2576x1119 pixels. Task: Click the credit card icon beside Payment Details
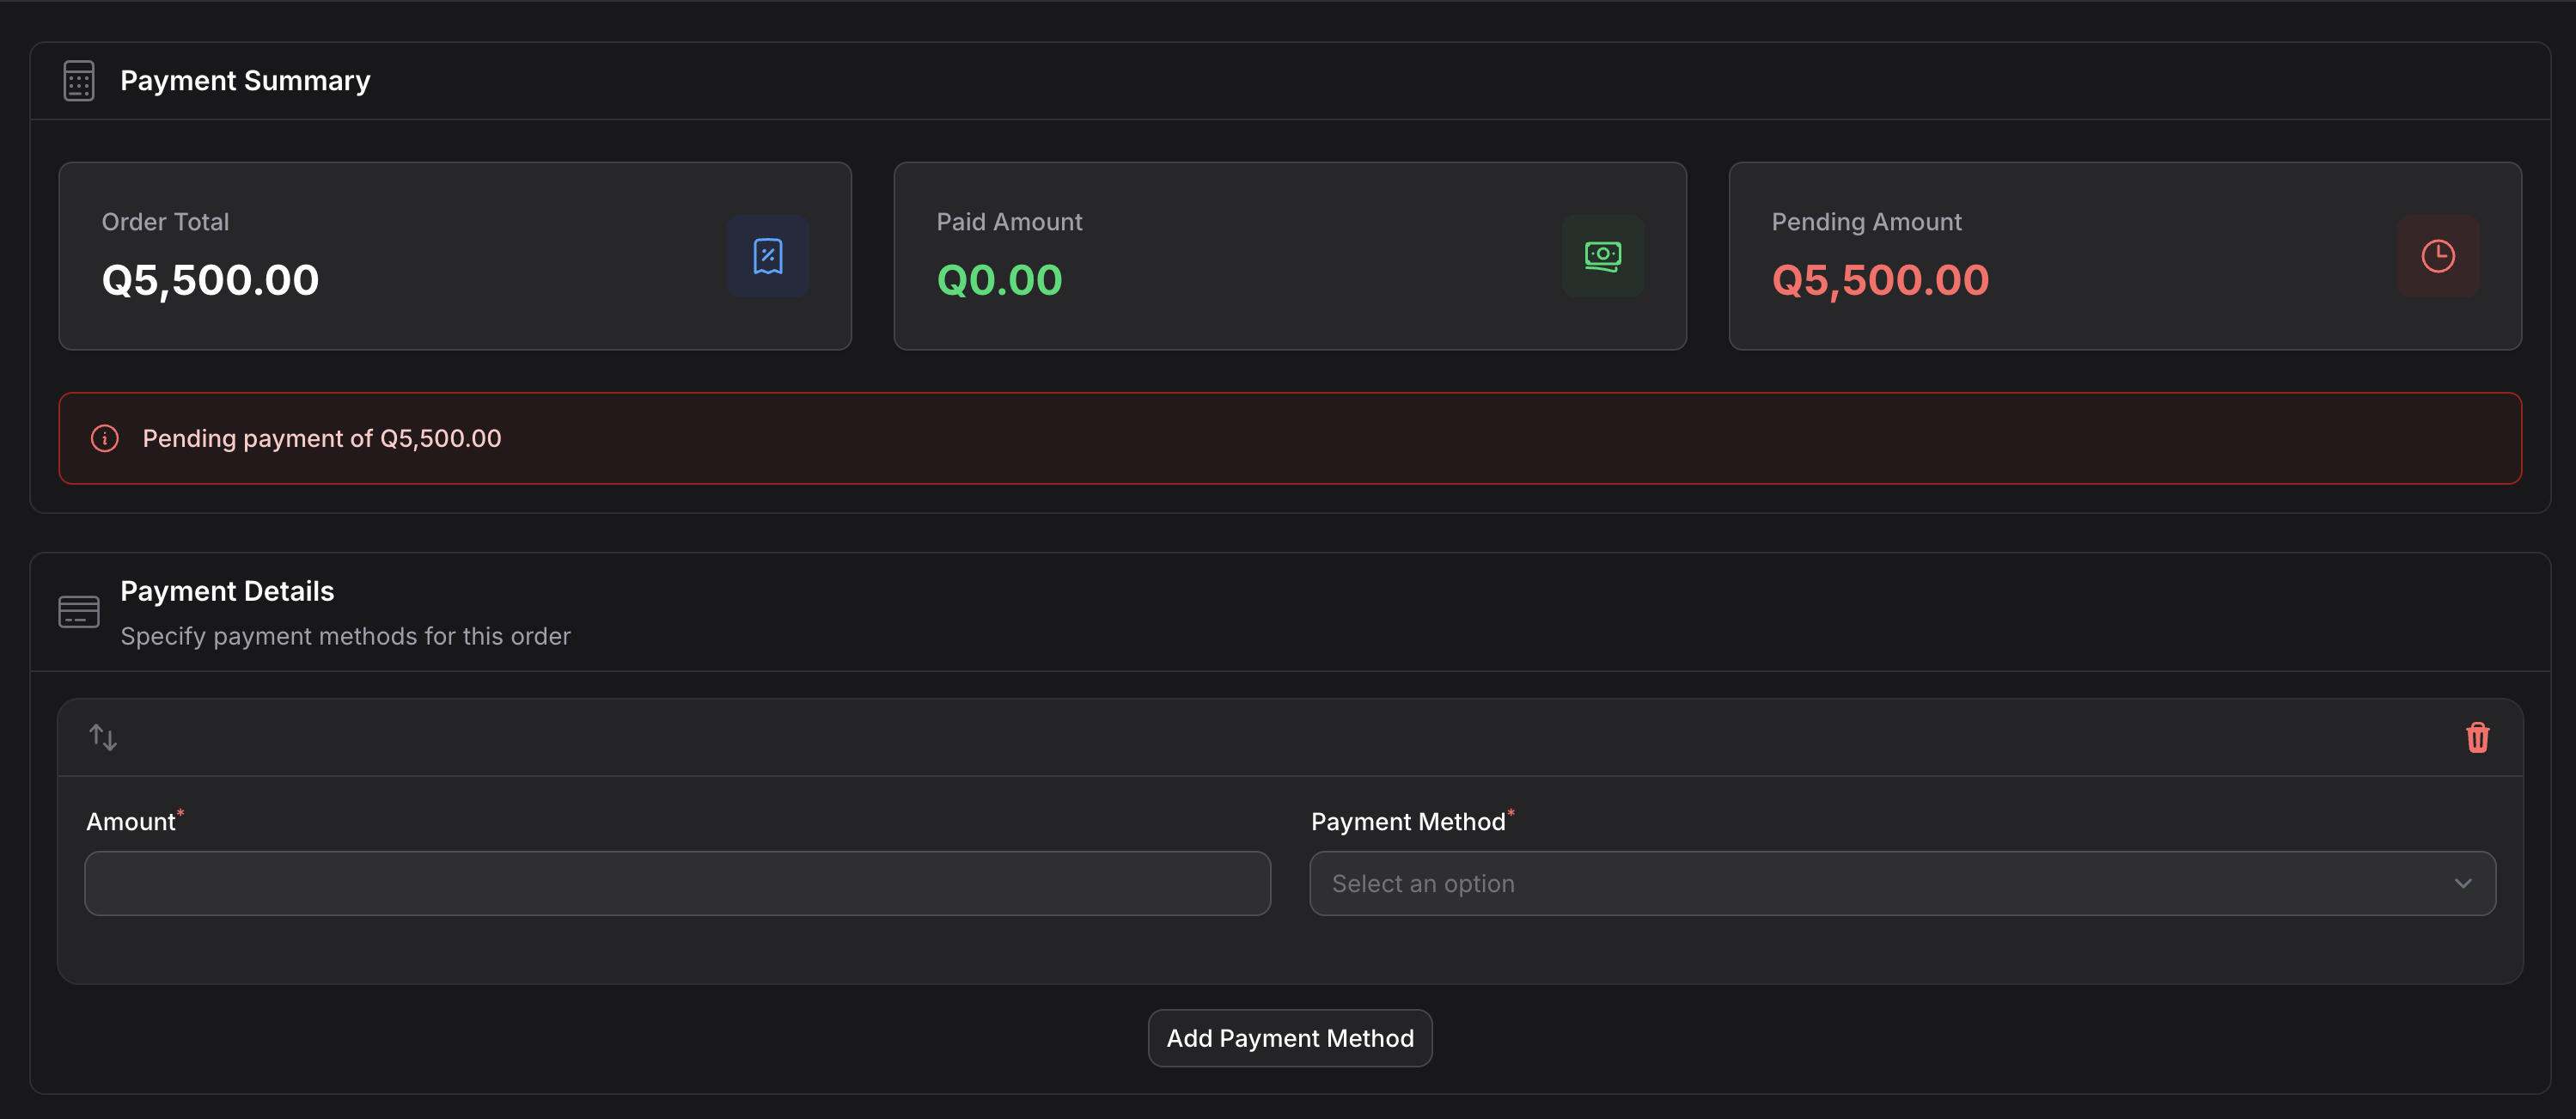tap(79, 612)
